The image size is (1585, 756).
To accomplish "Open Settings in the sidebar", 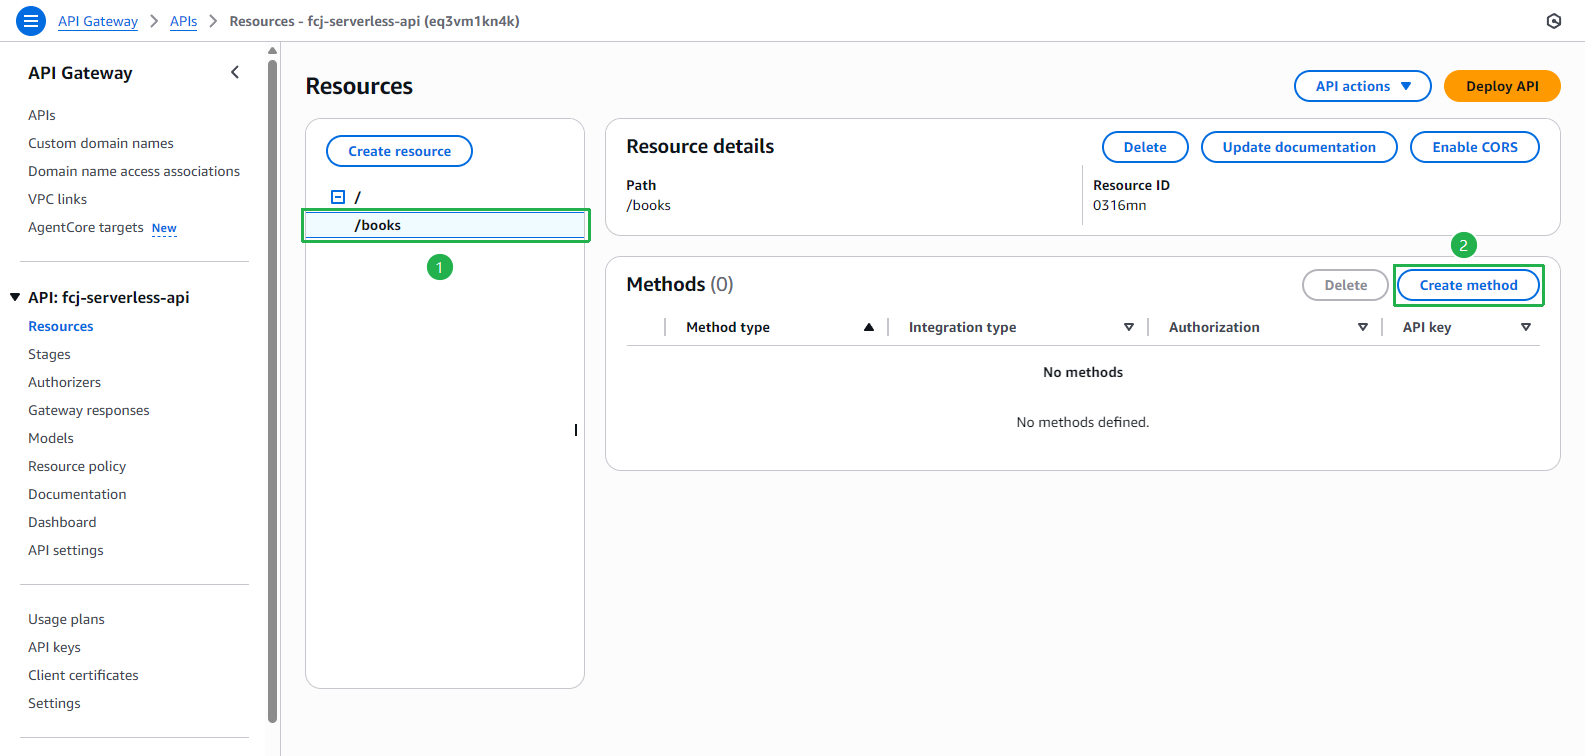I will point(54,703).
